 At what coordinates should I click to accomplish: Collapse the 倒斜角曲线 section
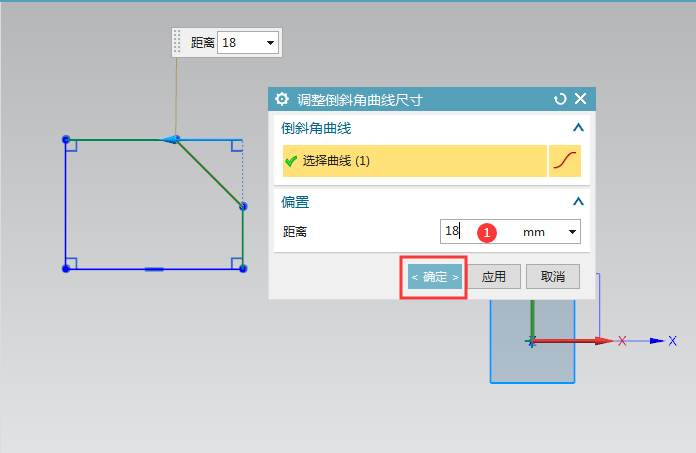577,128
